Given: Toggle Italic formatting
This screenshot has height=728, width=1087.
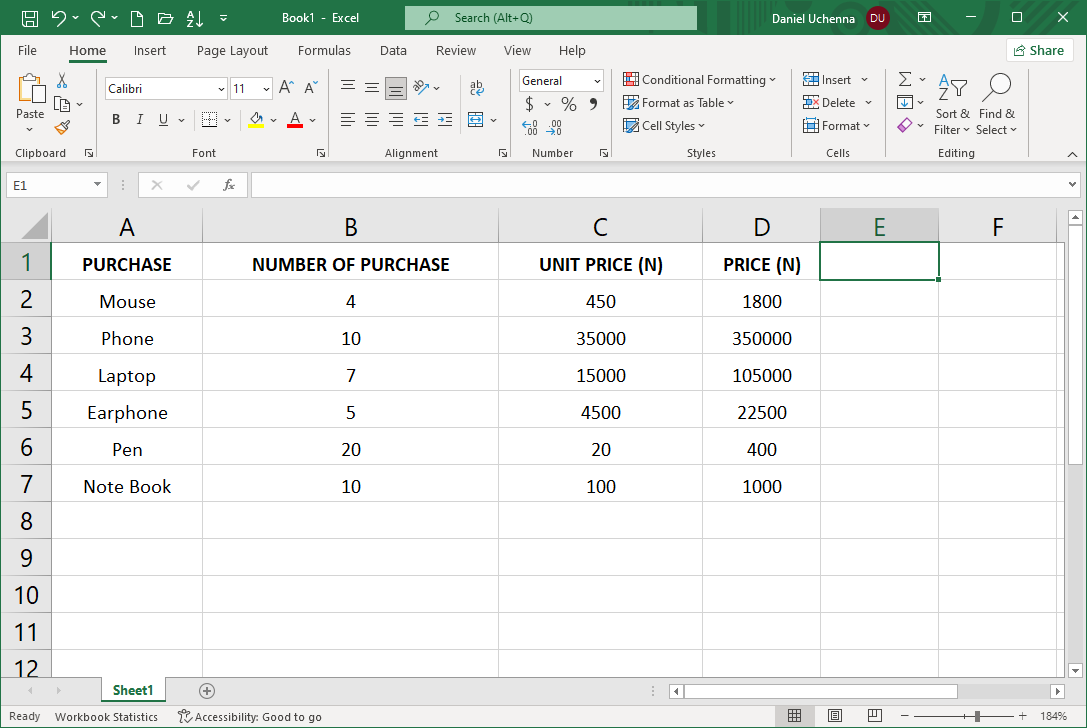Looking at the screenshot, I should point(139,120).
